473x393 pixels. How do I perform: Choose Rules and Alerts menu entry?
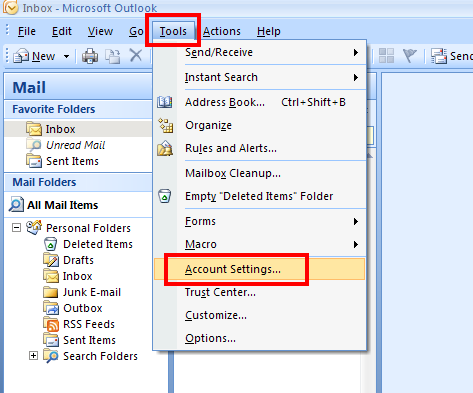(x=259, y=148)
